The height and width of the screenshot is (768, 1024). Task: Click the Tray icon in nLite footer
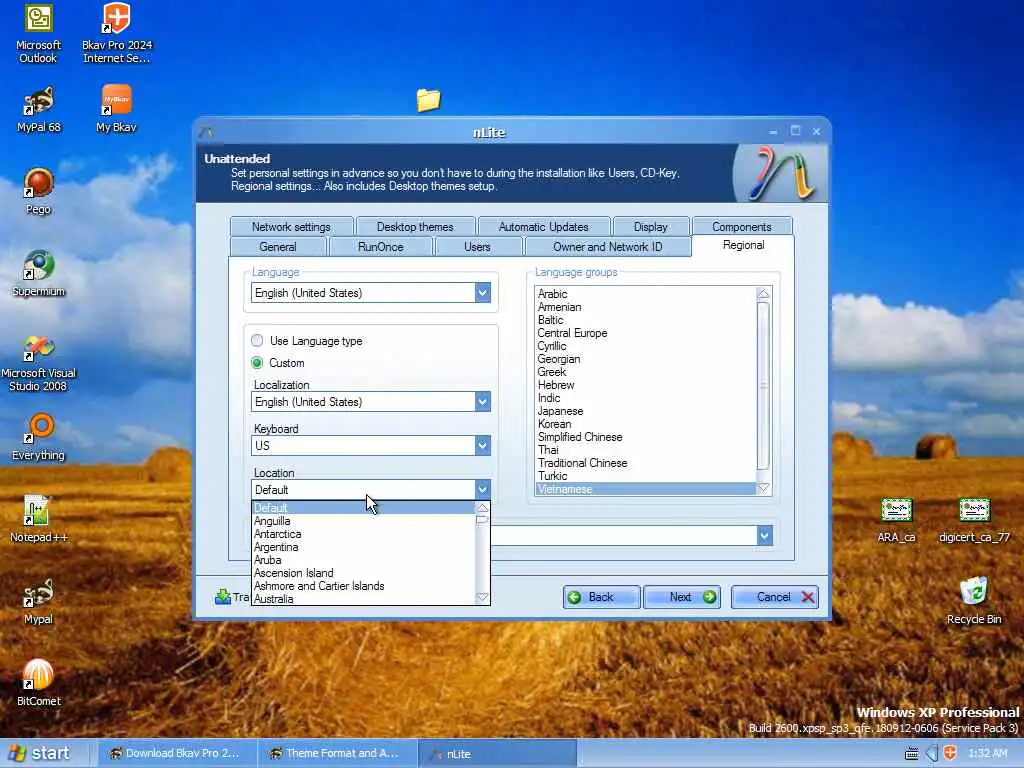point(223,597)
